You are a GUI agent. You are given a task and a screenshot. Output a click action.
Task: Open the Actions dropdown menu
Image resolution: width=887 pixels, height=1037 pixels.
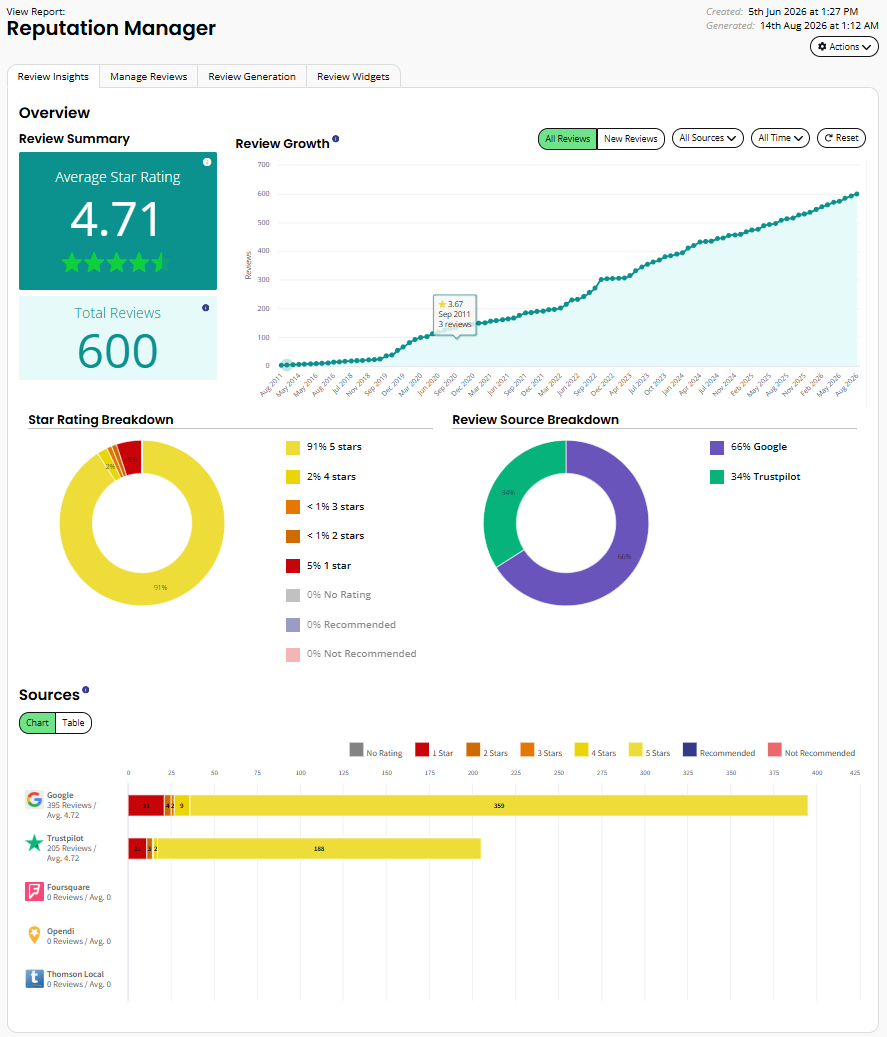844,47
